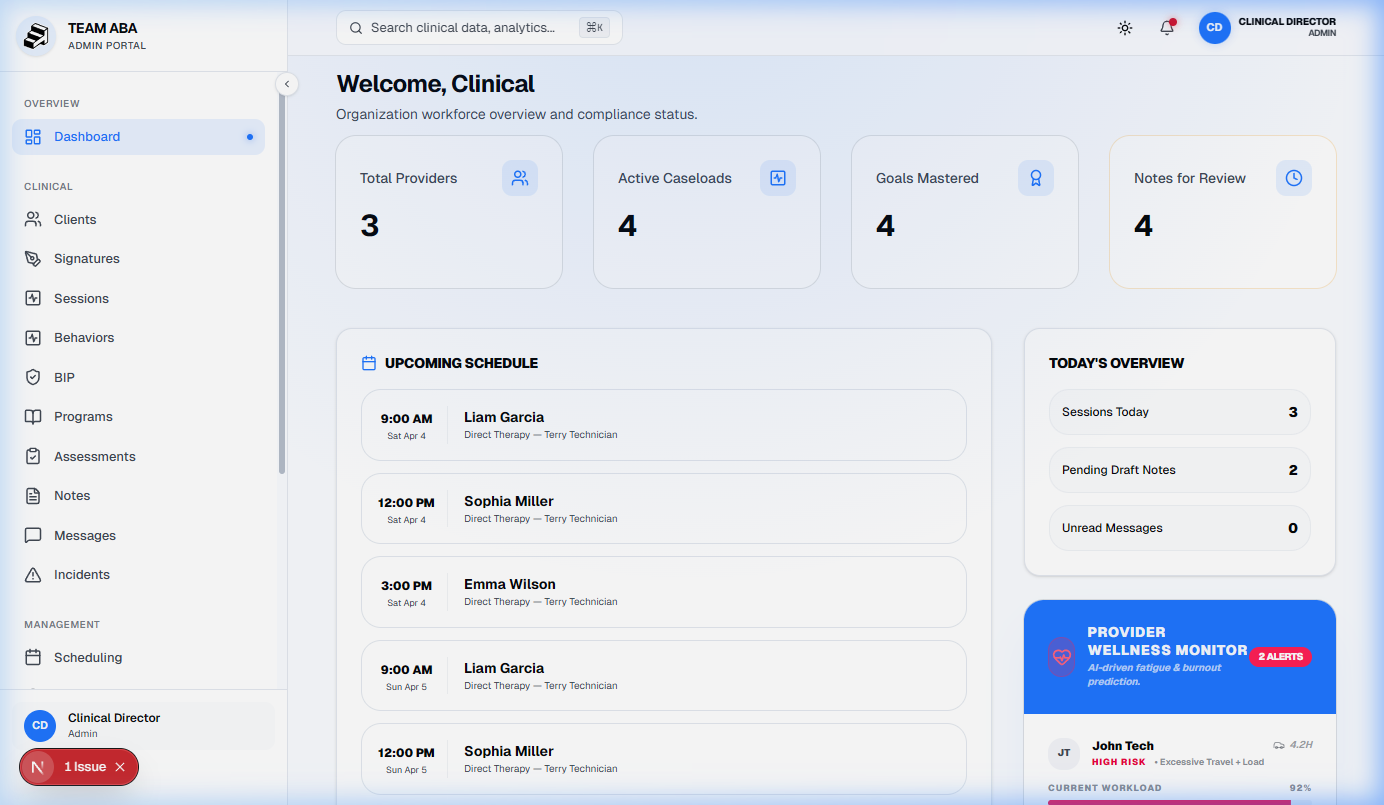This screenshot has width=1384, height=805.
Task: Click the Pending Draft Notes row
Action: [x=1180, y=470]
